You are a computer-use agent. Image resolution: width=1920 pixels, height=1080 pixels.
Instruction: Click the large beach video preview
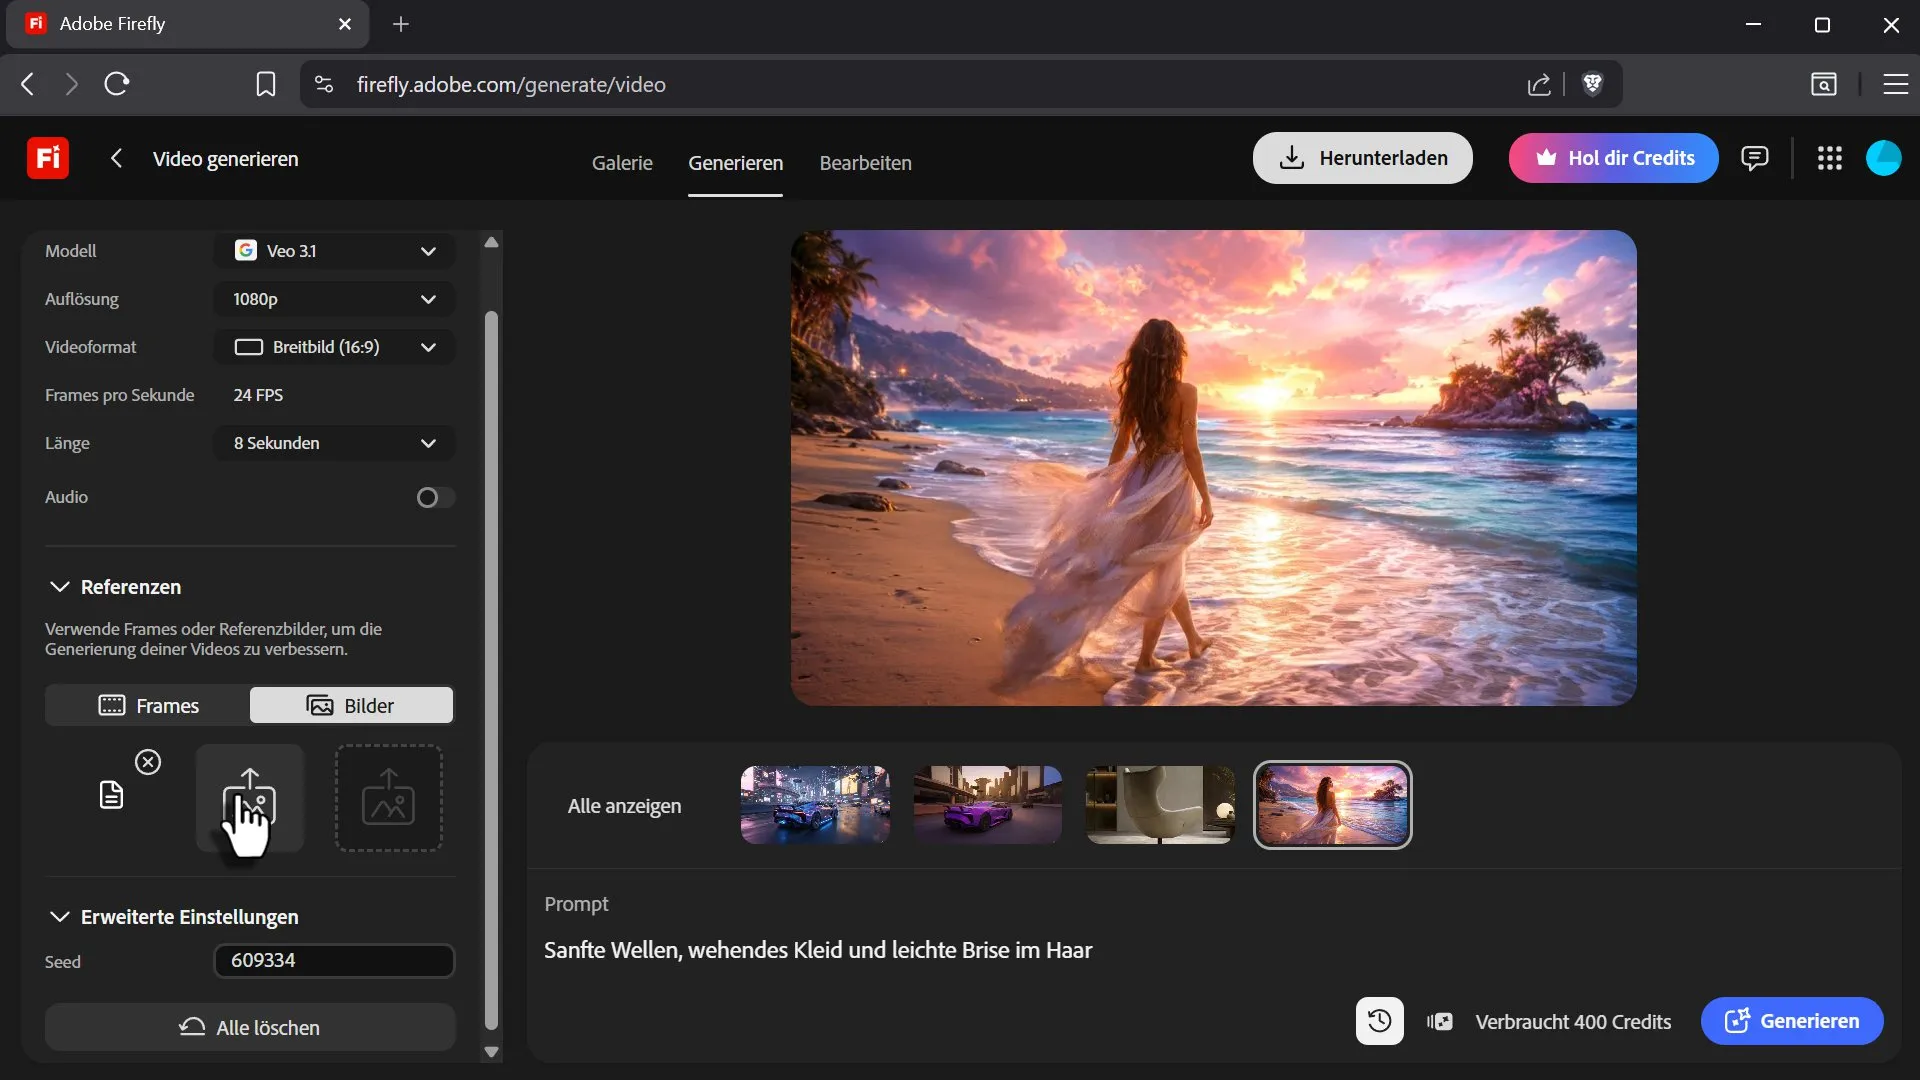[x=1213, y=468]
